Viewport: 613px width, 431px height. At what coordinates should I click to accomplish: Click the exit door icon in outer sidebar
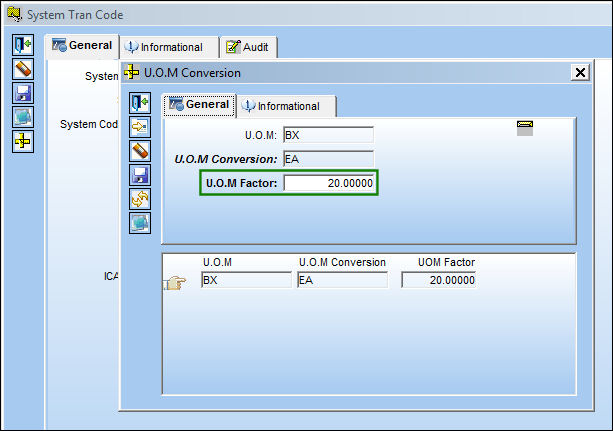pyautogui.click(x=23, y=45)
